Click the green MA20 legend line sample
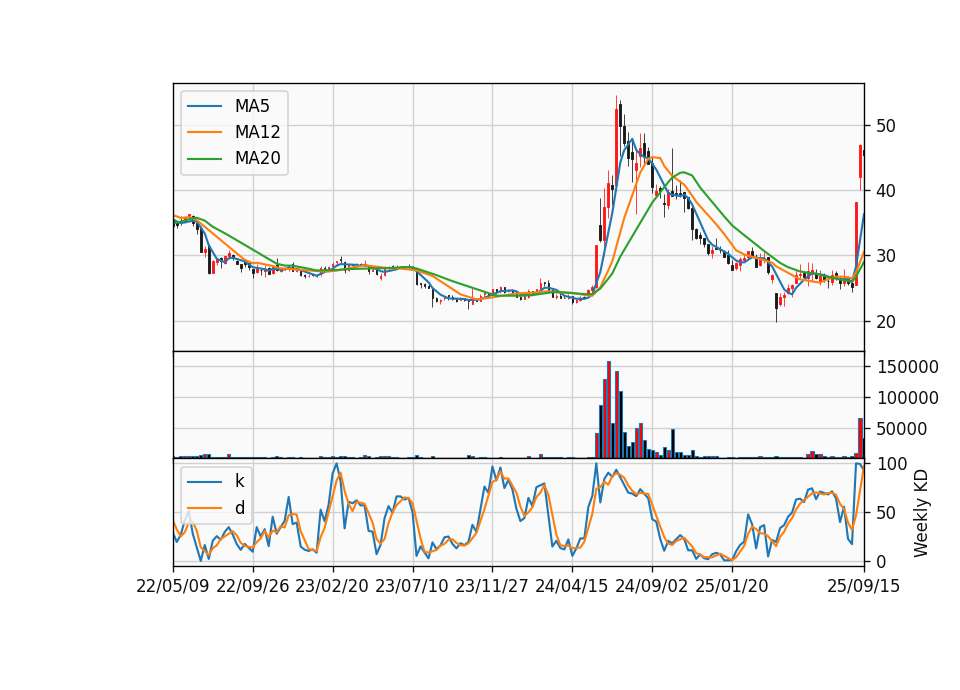The height and width of the screenshot is (690, 960). coord(204,159)
